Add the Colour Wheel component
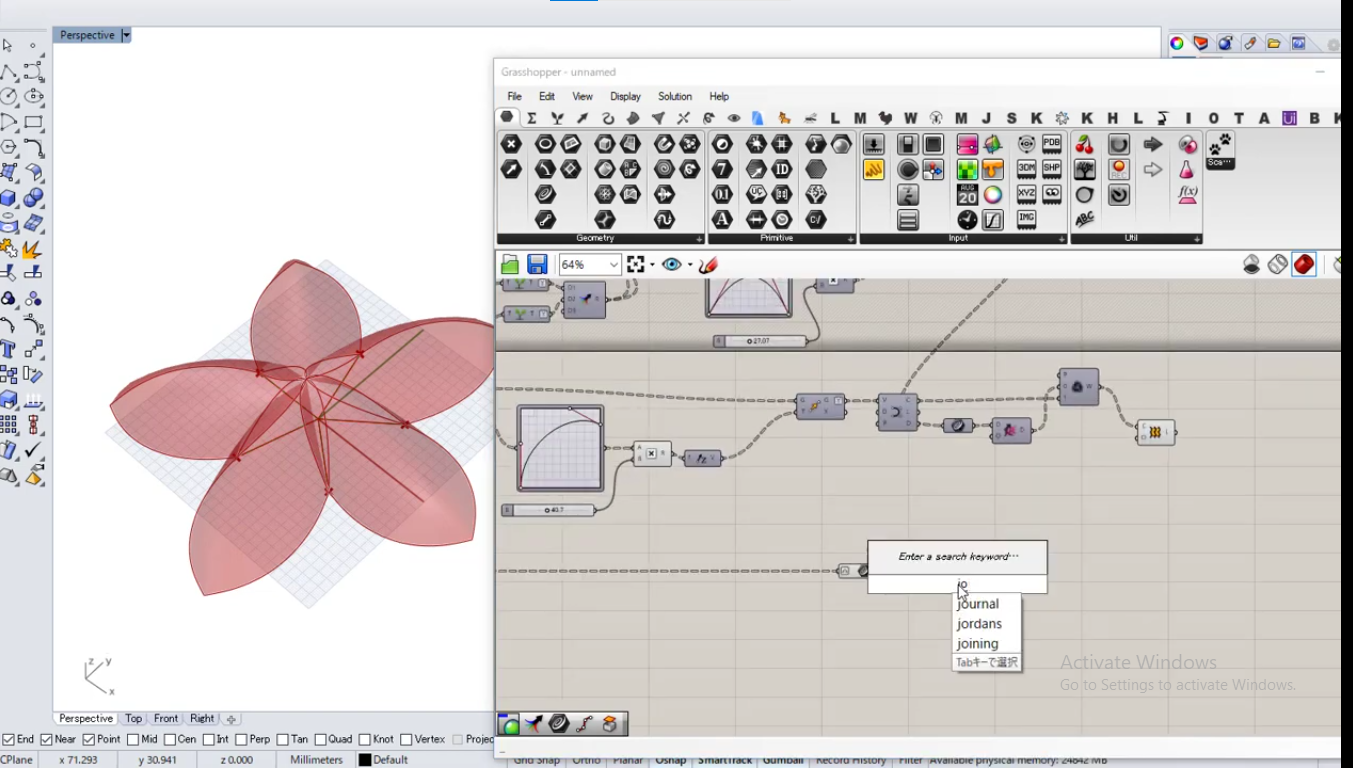 coord(993,195)
